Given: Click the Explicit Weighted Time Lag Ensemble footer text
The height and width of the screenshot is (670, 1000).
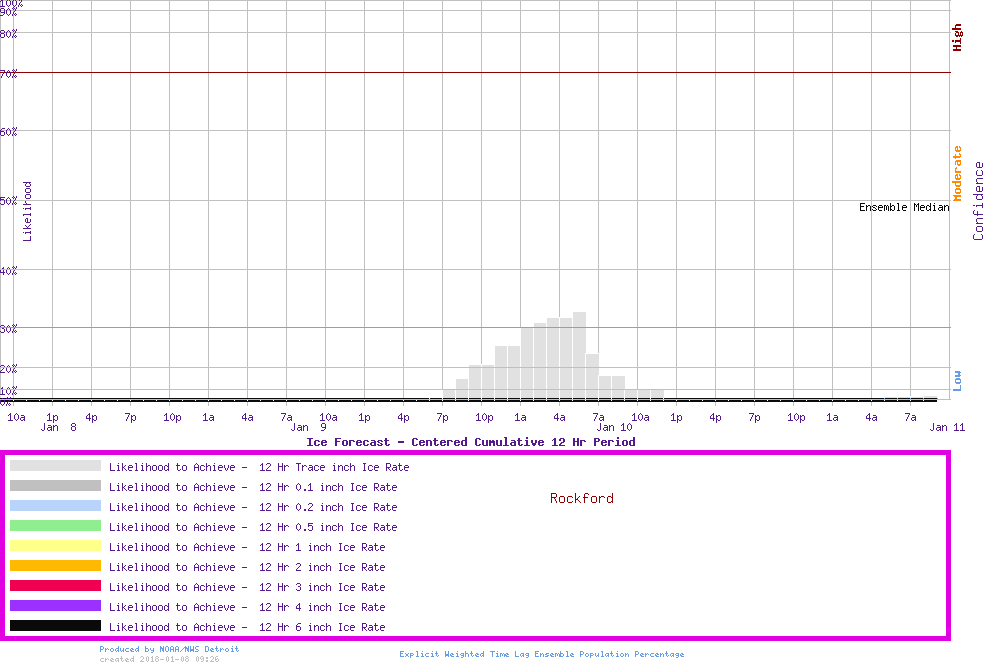Looking at the screenshot, I should click(x=542, y=654).
